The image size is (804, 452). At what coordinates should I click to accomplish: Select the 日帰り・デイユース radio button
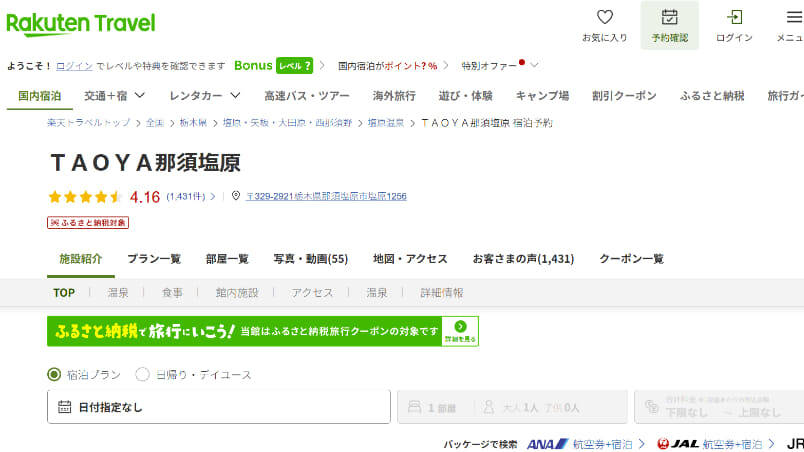point(142,375)
